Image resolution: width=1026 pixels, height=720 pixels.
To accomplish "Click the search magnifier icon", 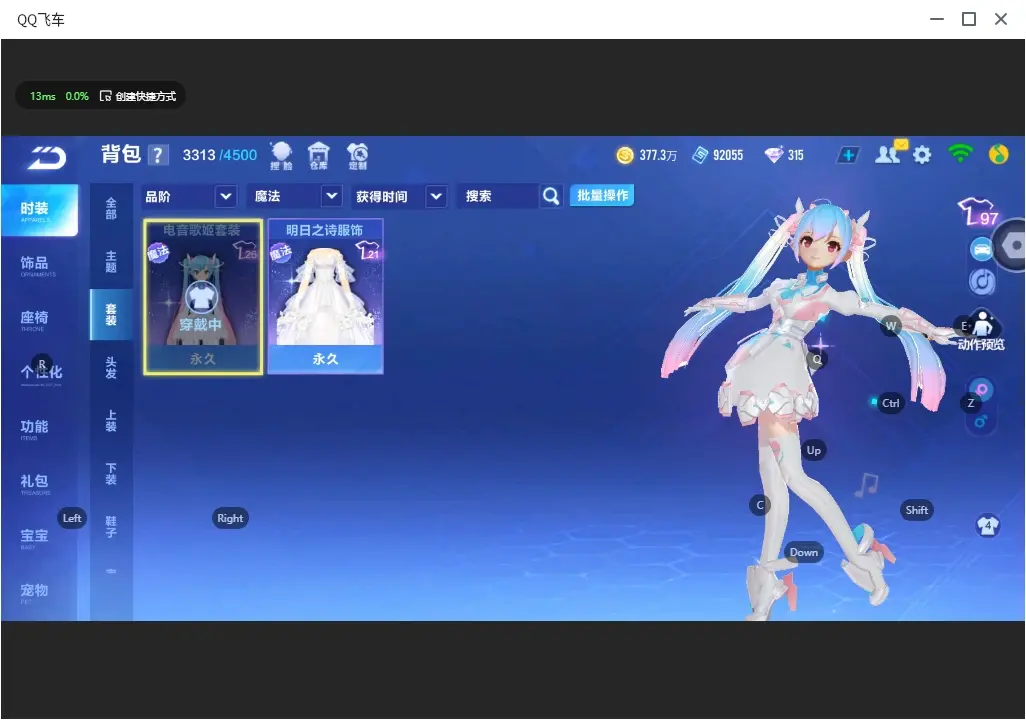I will 551,196.
